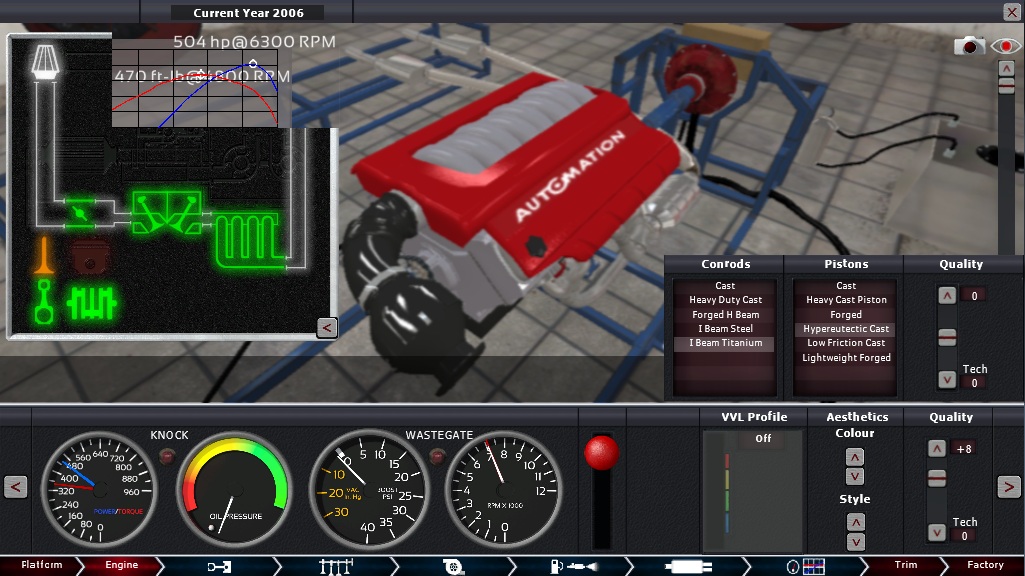Collapse the engine diagram panel arrow
Viewport: 1025px width, 576px height.
pyautogui.click(x=327, y=328)
